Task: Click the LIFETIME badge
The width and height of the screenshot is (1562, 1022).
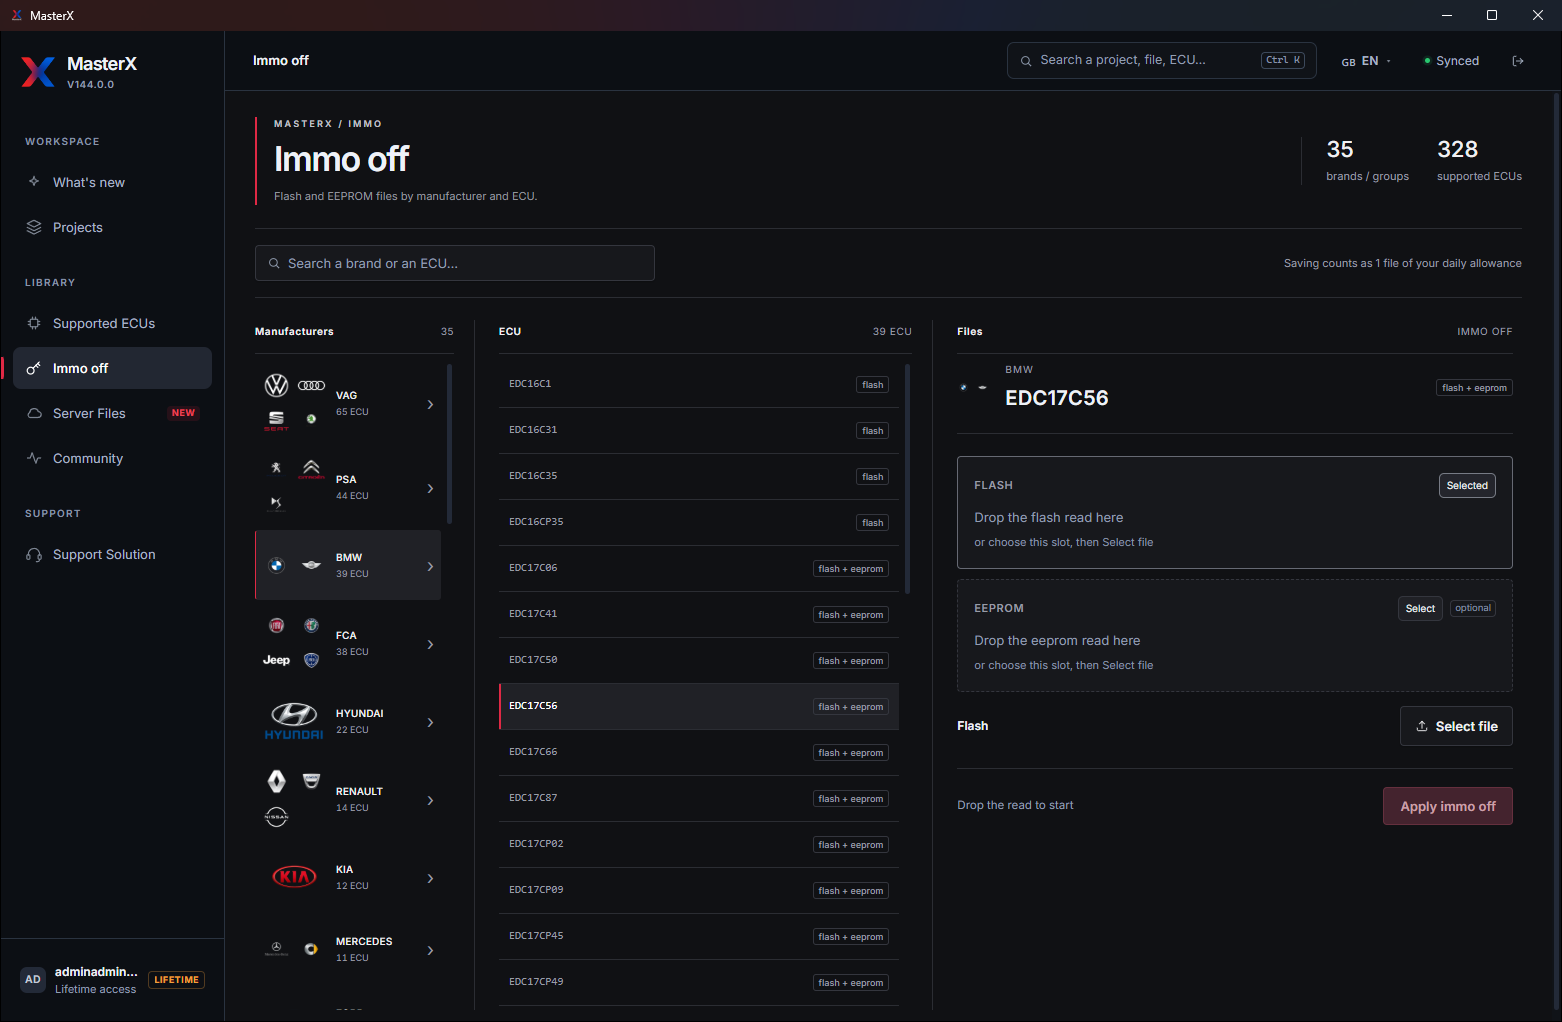Action: click(176, 980)
